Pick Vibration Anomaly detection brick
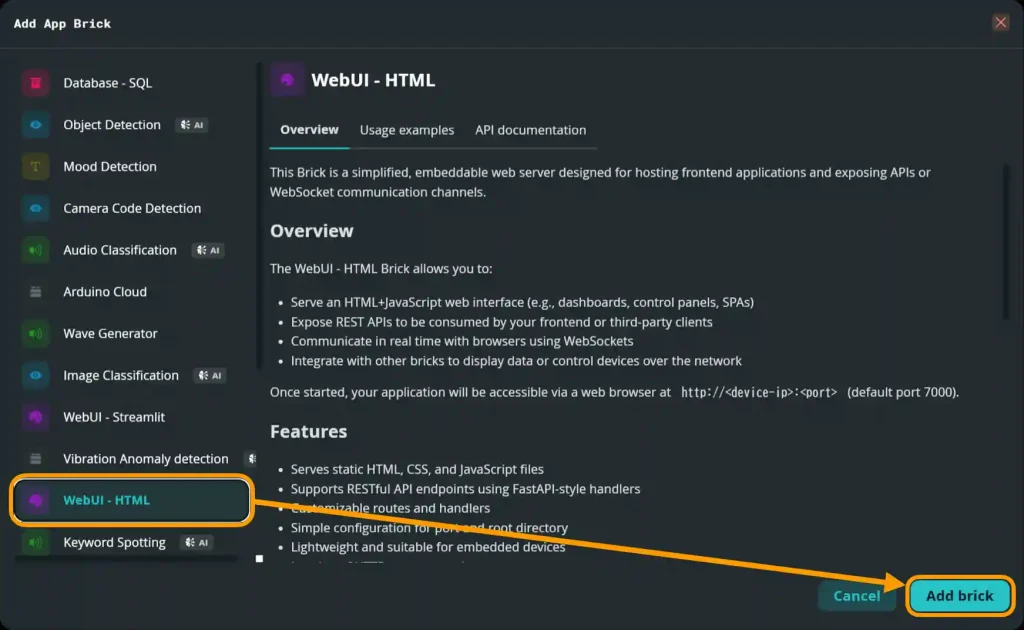 [x=145, y=459]
